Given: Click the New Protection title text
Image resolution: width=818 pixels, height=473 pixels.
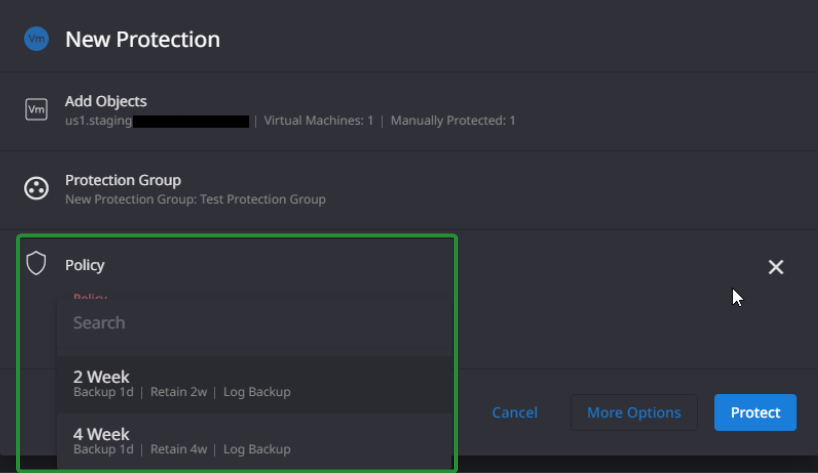Looking at the screenshot, I should (142, 39).
